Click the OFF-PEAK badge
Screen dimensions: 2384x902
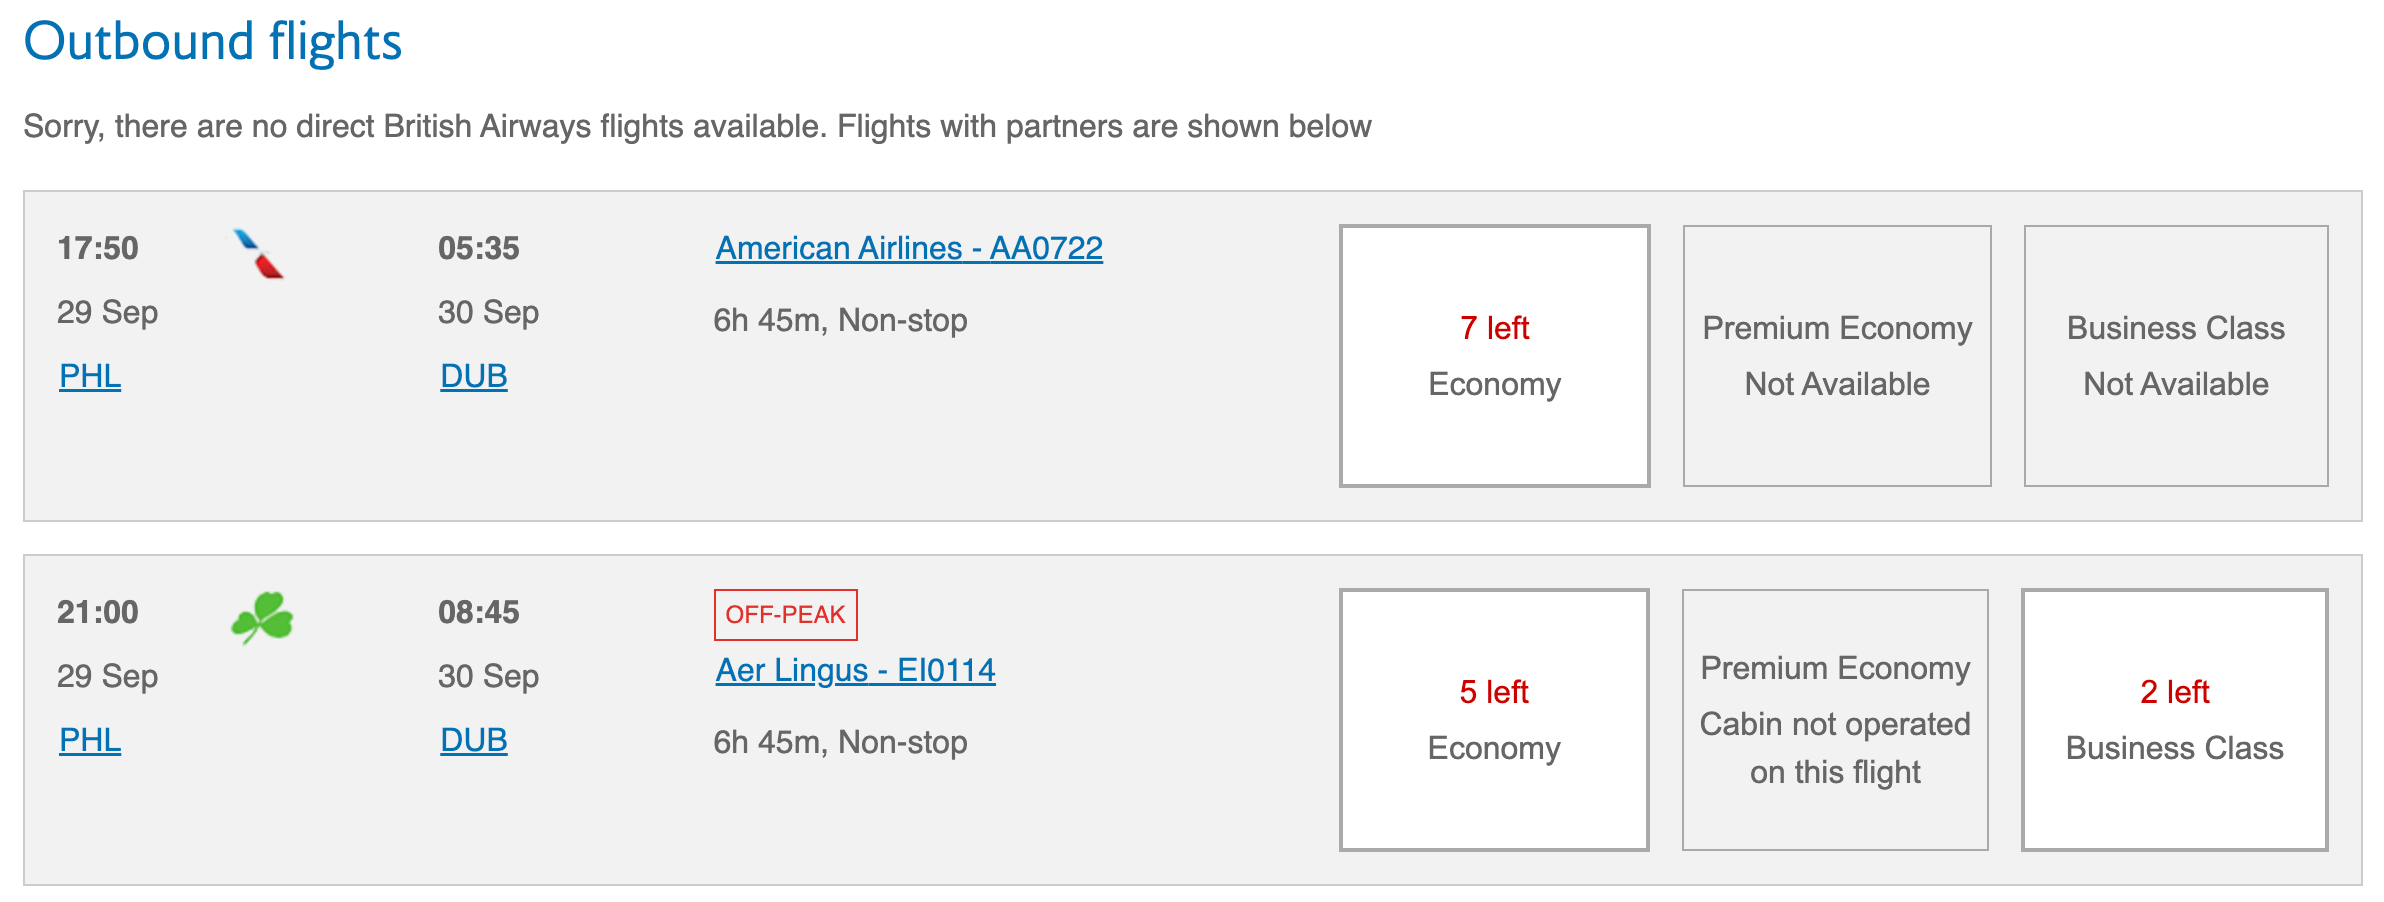pyautogui.click(x=785, y=614)
